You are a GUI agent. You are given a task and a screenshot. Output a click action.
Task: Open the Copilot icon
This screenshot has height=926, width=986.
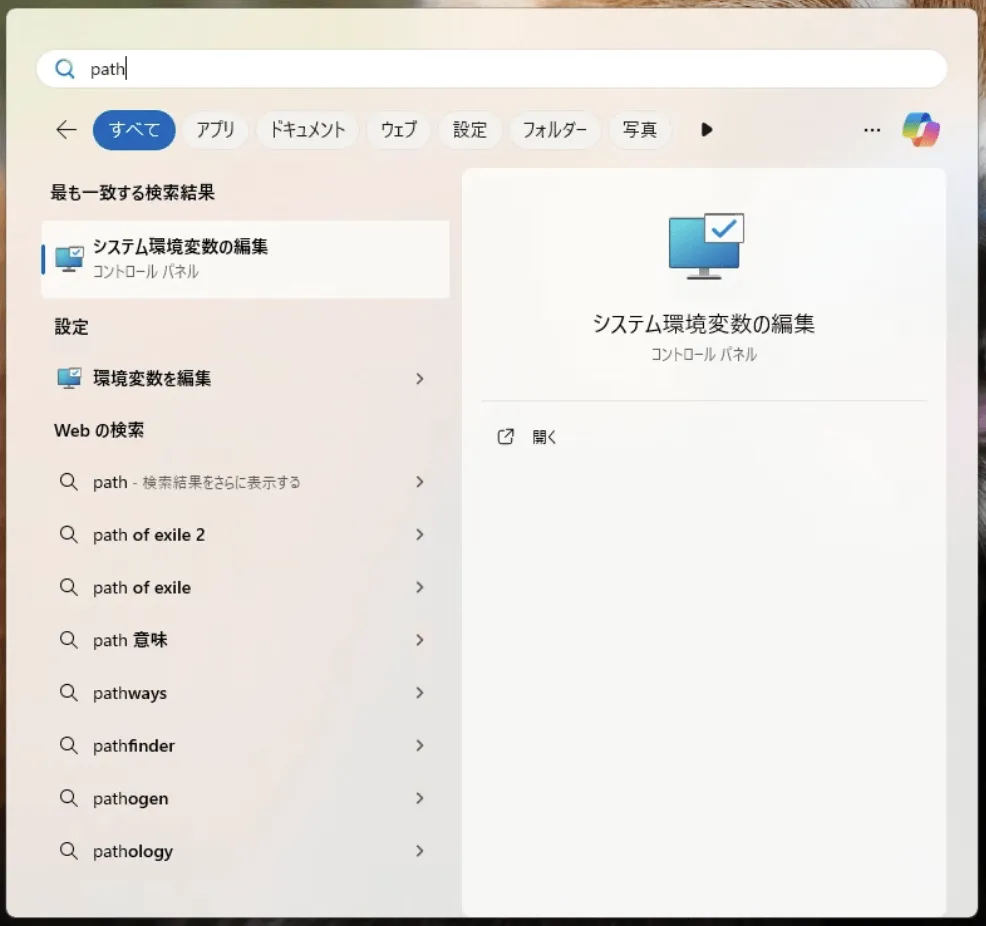tap(921, 130)
